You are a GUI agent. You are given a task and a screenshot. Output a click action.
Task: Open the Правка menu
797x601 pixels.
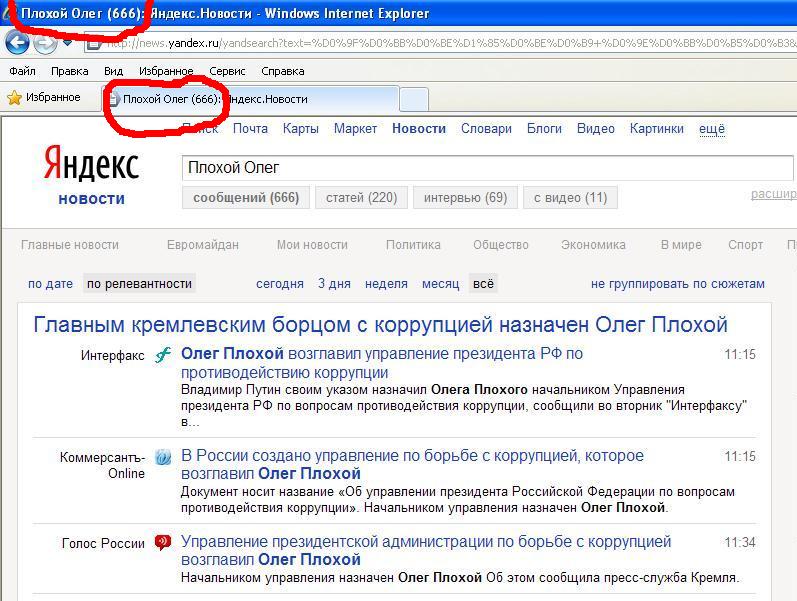[x=70, y=71]
